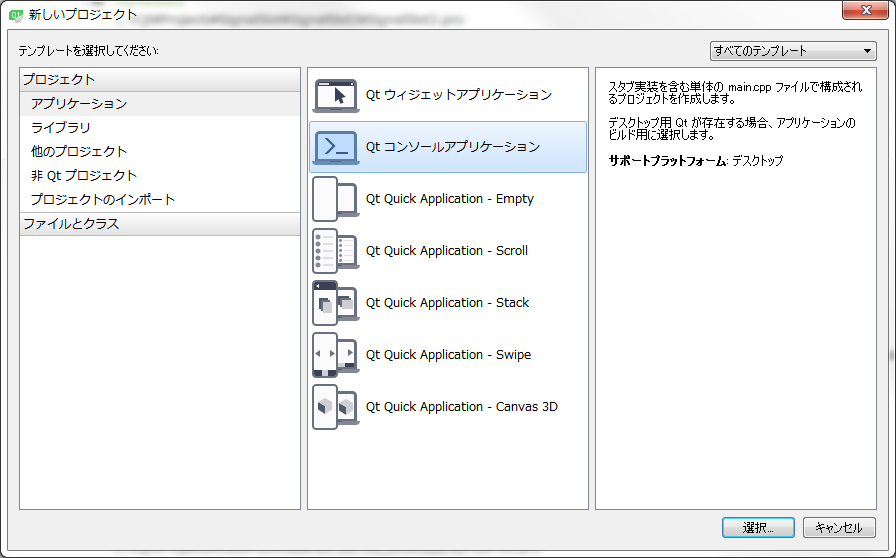Click the Qt Quick Application Empty icon
This screenshot has width=896, height=558.
336,199
